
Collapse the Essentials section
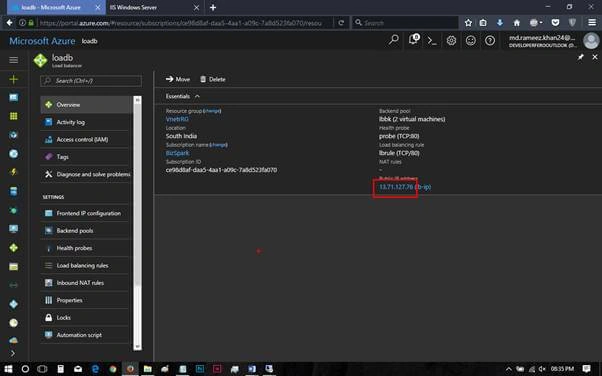click(x=183, y=96)
